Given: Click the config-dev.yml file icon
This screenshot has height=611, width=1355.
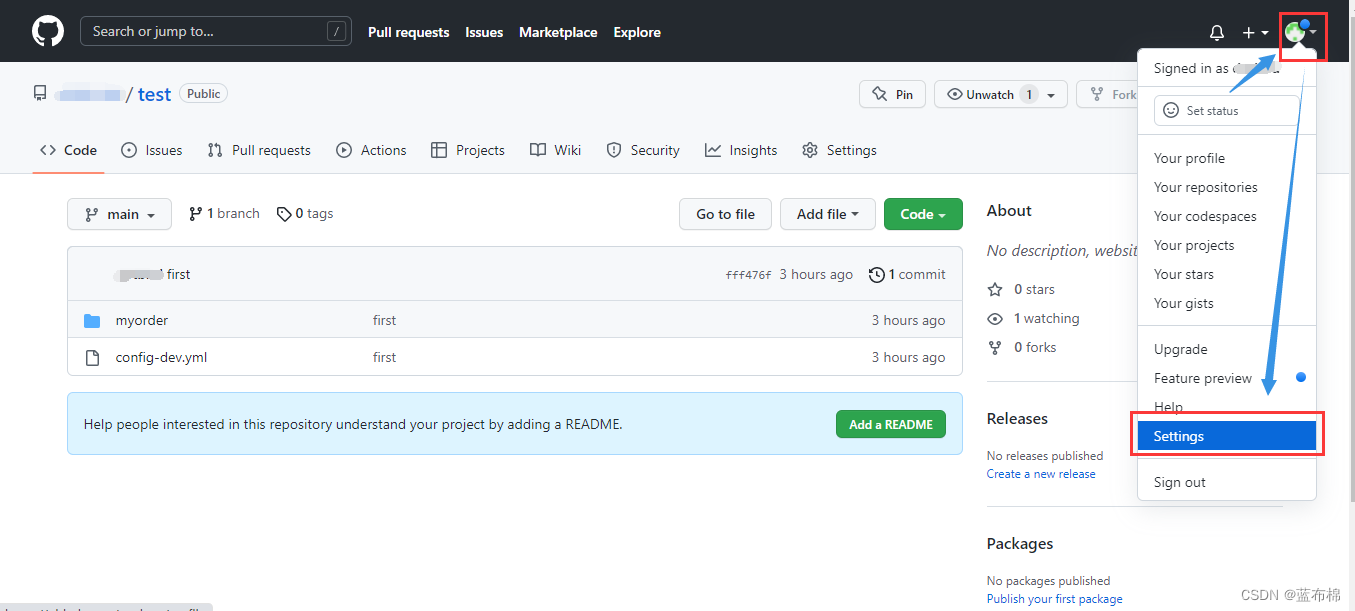Looking at the screenshot, I should 92,358.
